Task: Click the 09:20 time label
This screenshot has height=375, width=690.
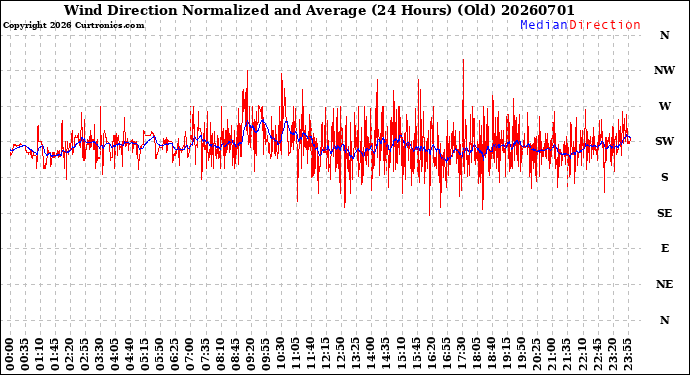Action: (250, 354)
